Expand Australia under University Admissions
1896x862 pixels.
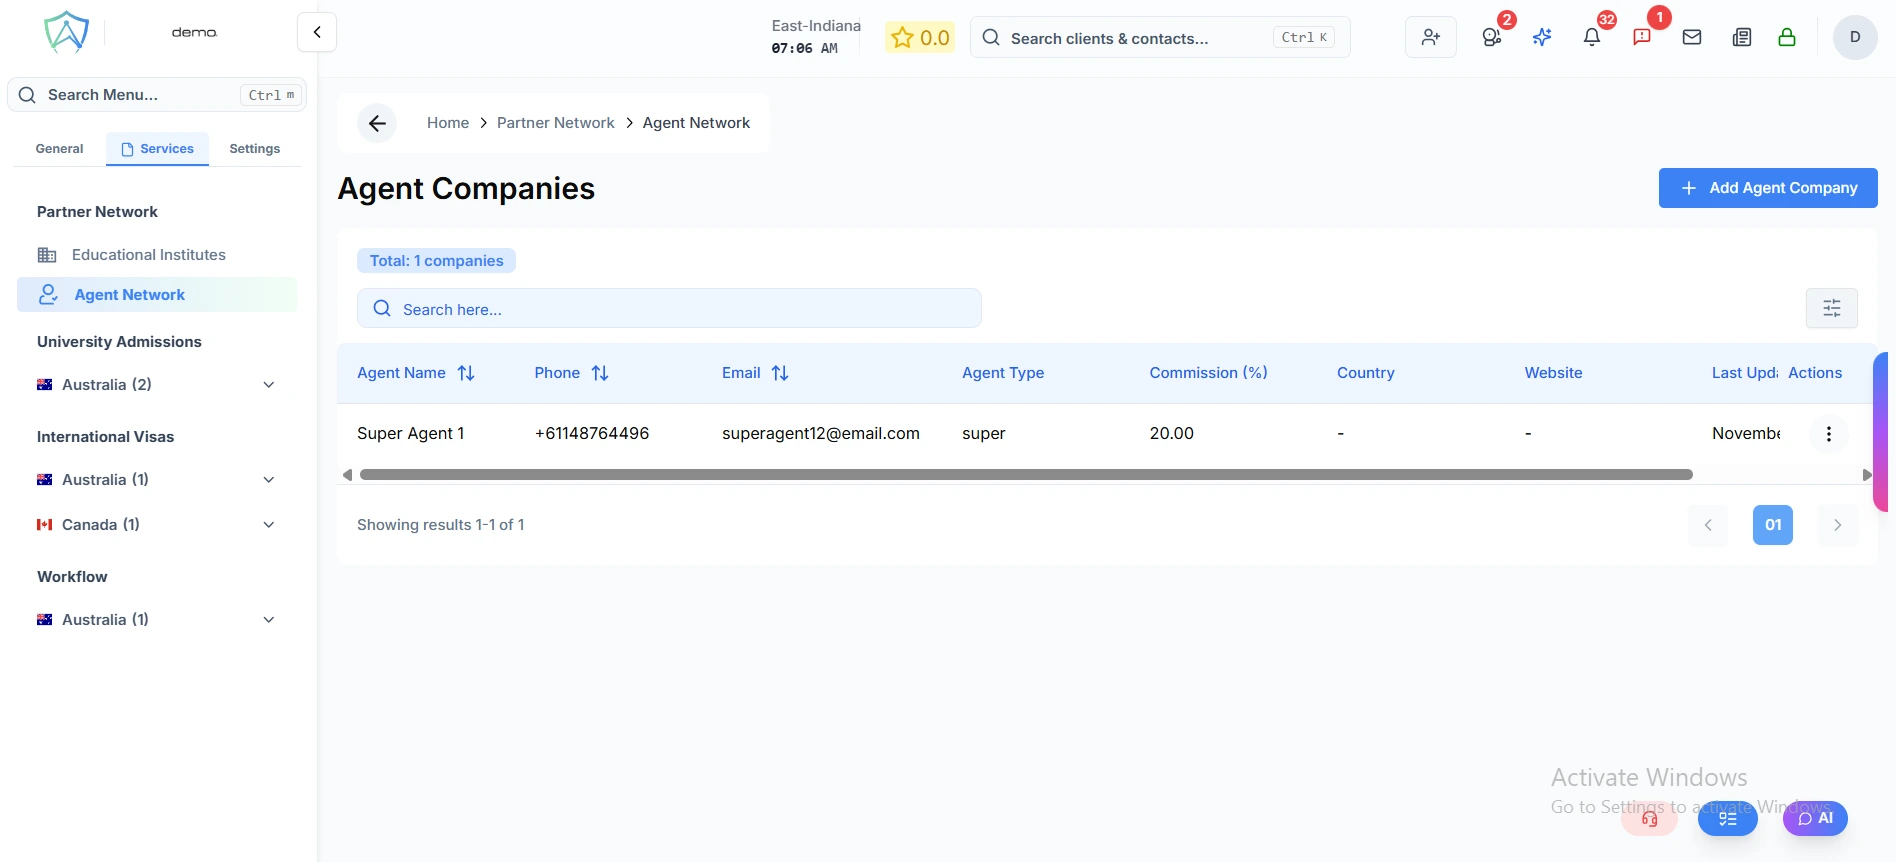point(268,385)
